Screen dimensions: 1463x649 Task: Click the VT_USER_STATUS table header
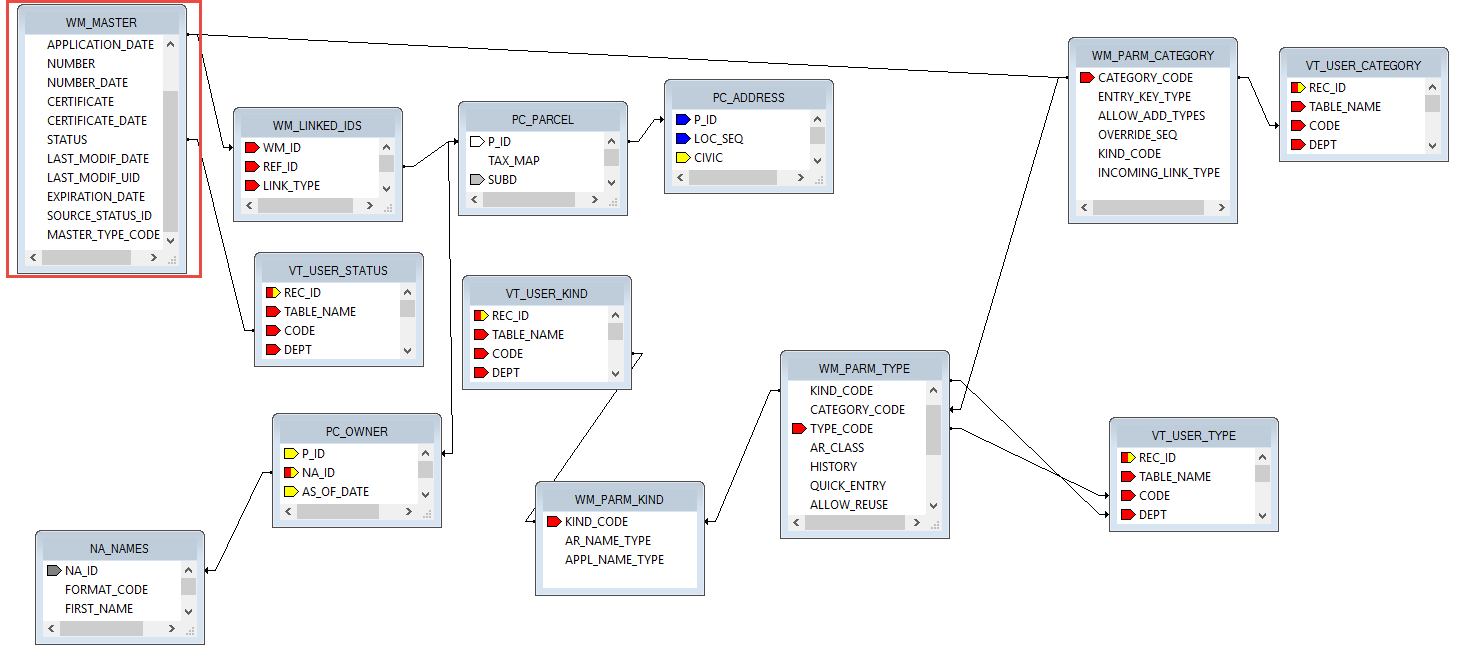coord(338,270)
